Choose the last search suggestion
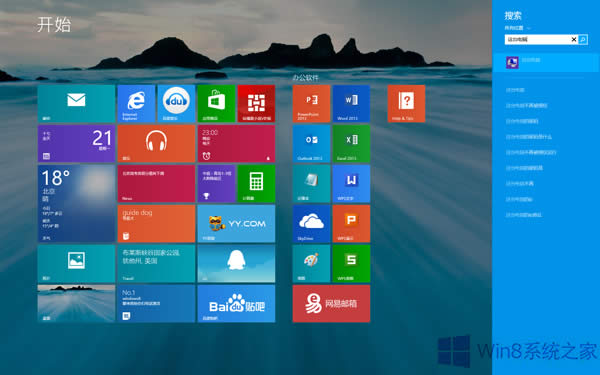 pyautogui.click(x=523, y=215)
